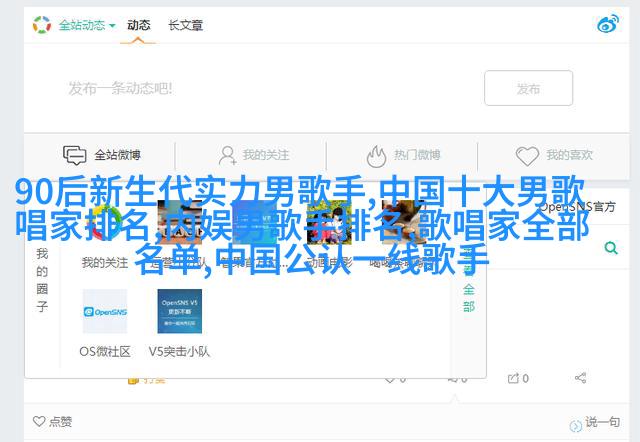Open 我的喜欢 heart icon tab
Image resolution: width=640 pixels, height=442 pixels.
pyautogui.click(x=527, y=156)
